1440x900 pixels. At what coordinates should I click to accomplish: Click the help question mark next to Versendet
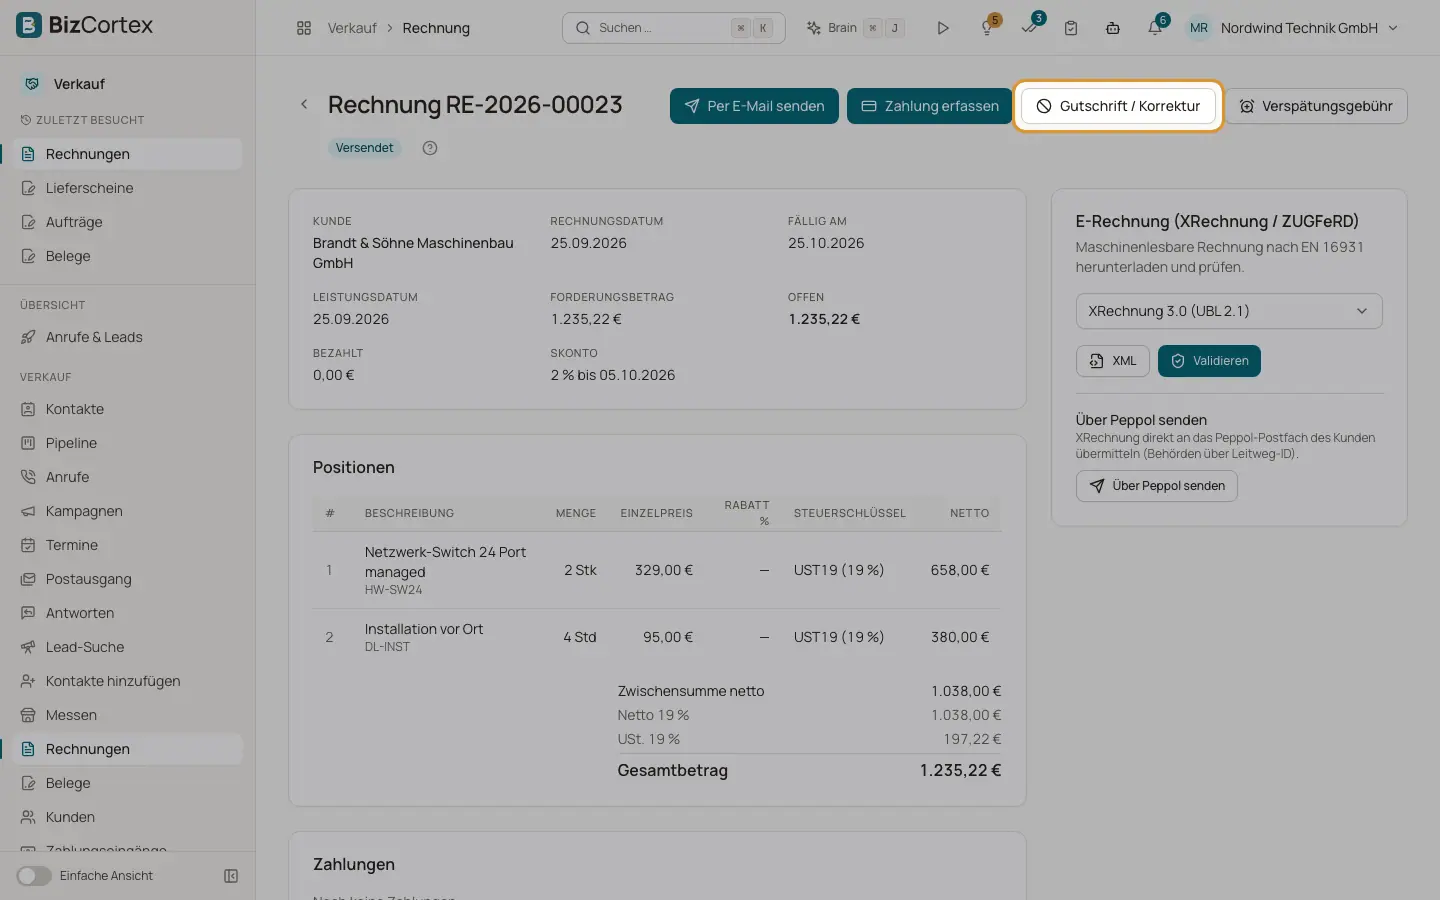pos(430,148)
